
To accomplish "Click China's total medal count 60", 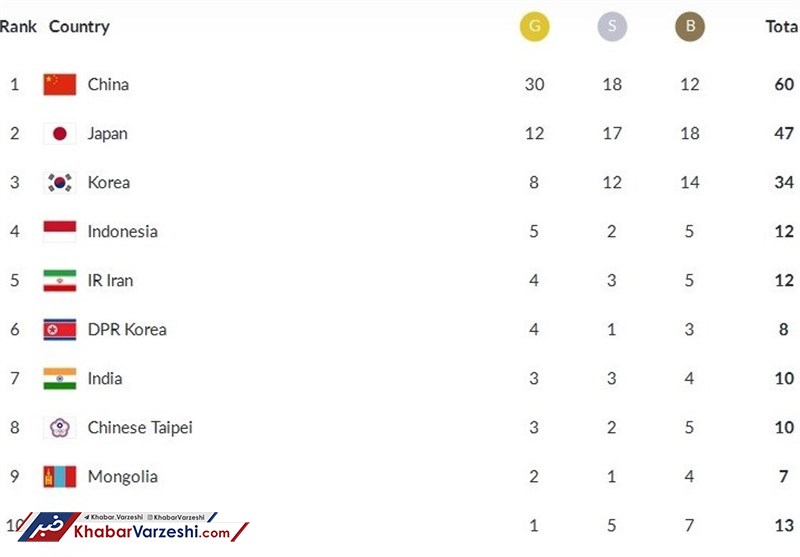I will [x=784, y=84].
